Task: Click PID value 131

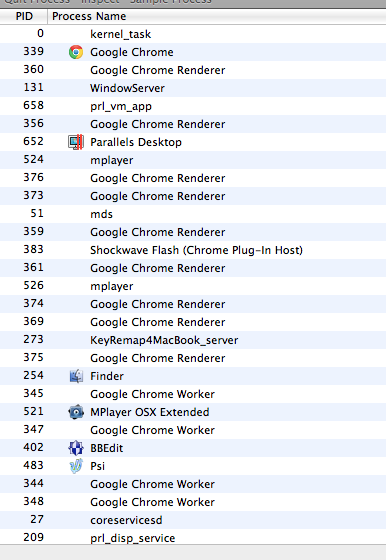Action: (x=34, y=87)
